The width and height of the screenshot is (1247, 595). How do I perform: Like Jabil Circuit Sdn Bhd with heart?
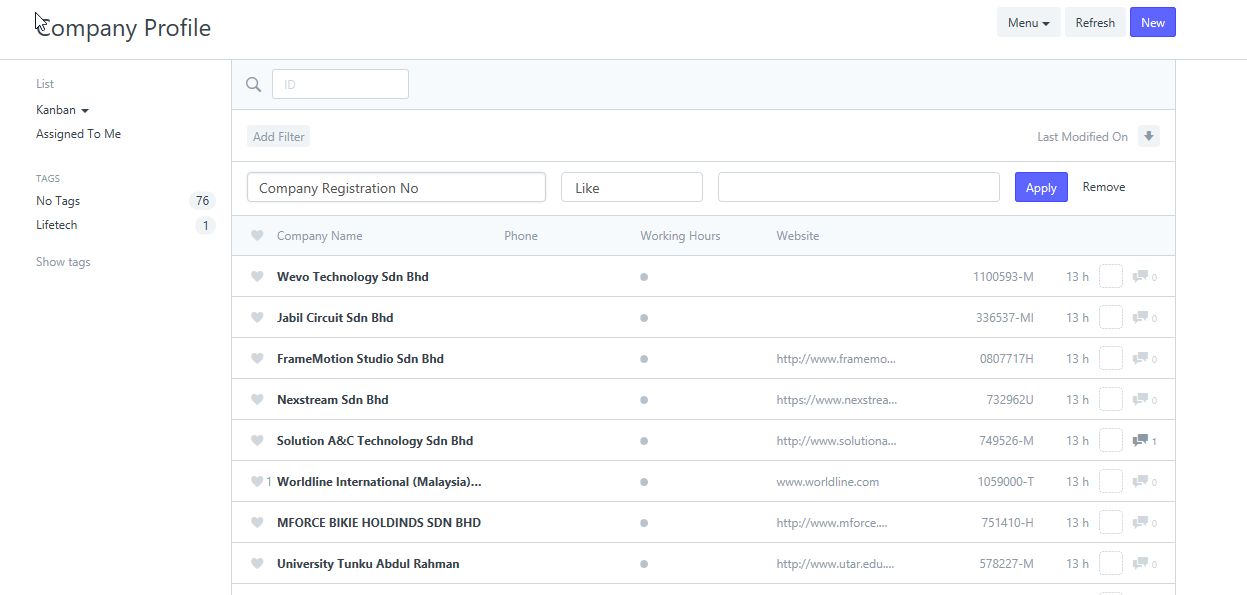pyautogui.click(x=257, y=318)
